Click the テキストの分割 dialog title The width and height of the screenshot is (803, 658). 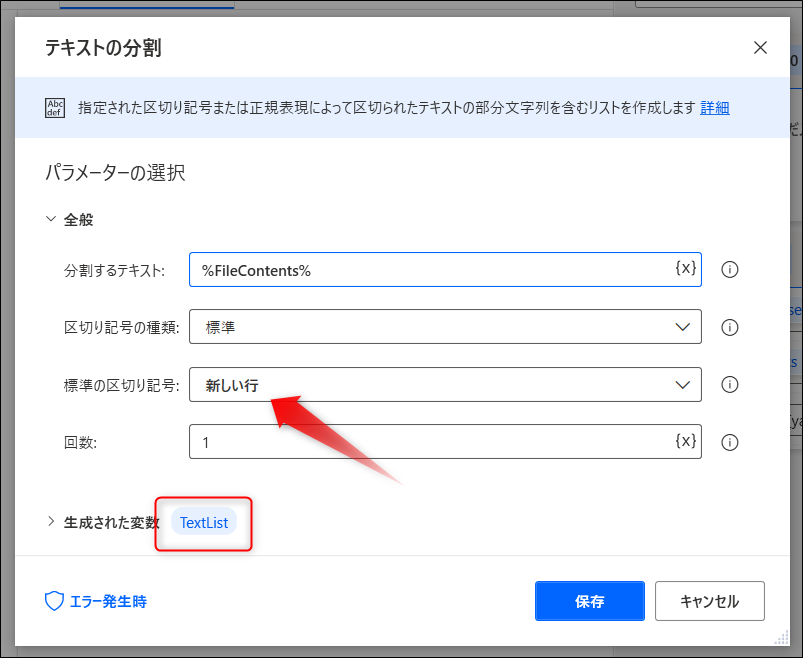103,48
